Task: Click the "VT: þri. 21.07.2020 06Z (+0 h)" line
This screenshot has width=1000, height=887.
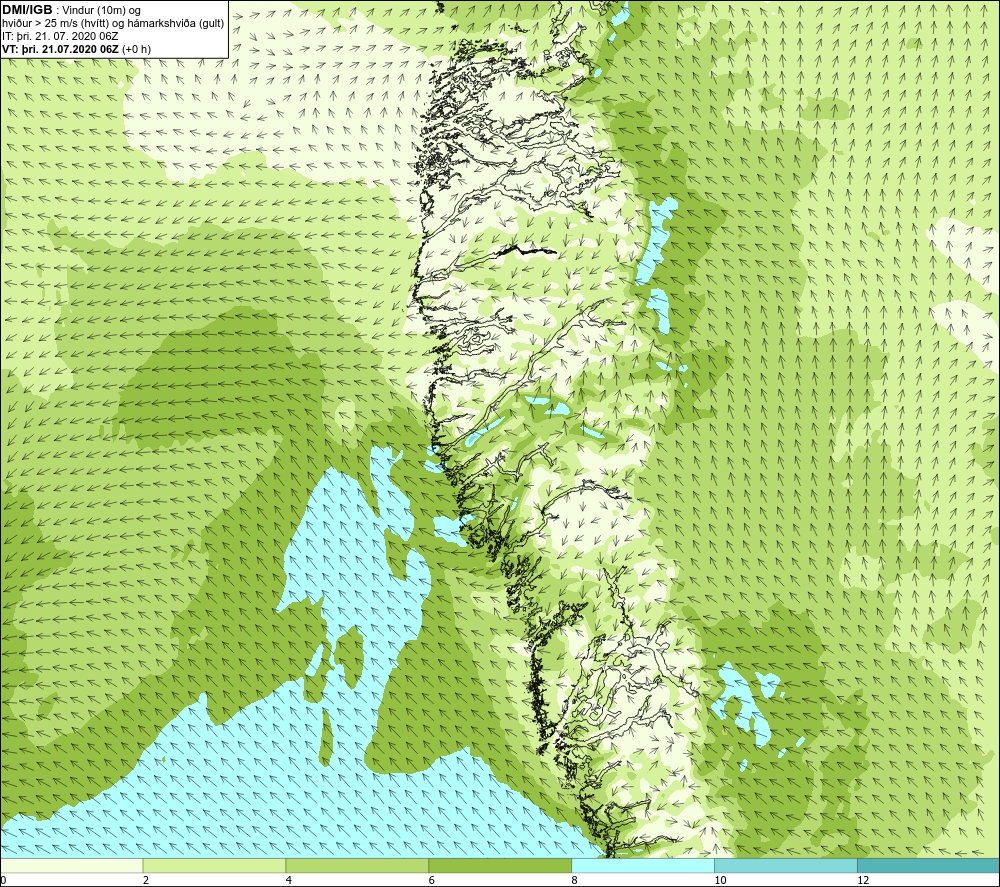Action: coord(77,49)
